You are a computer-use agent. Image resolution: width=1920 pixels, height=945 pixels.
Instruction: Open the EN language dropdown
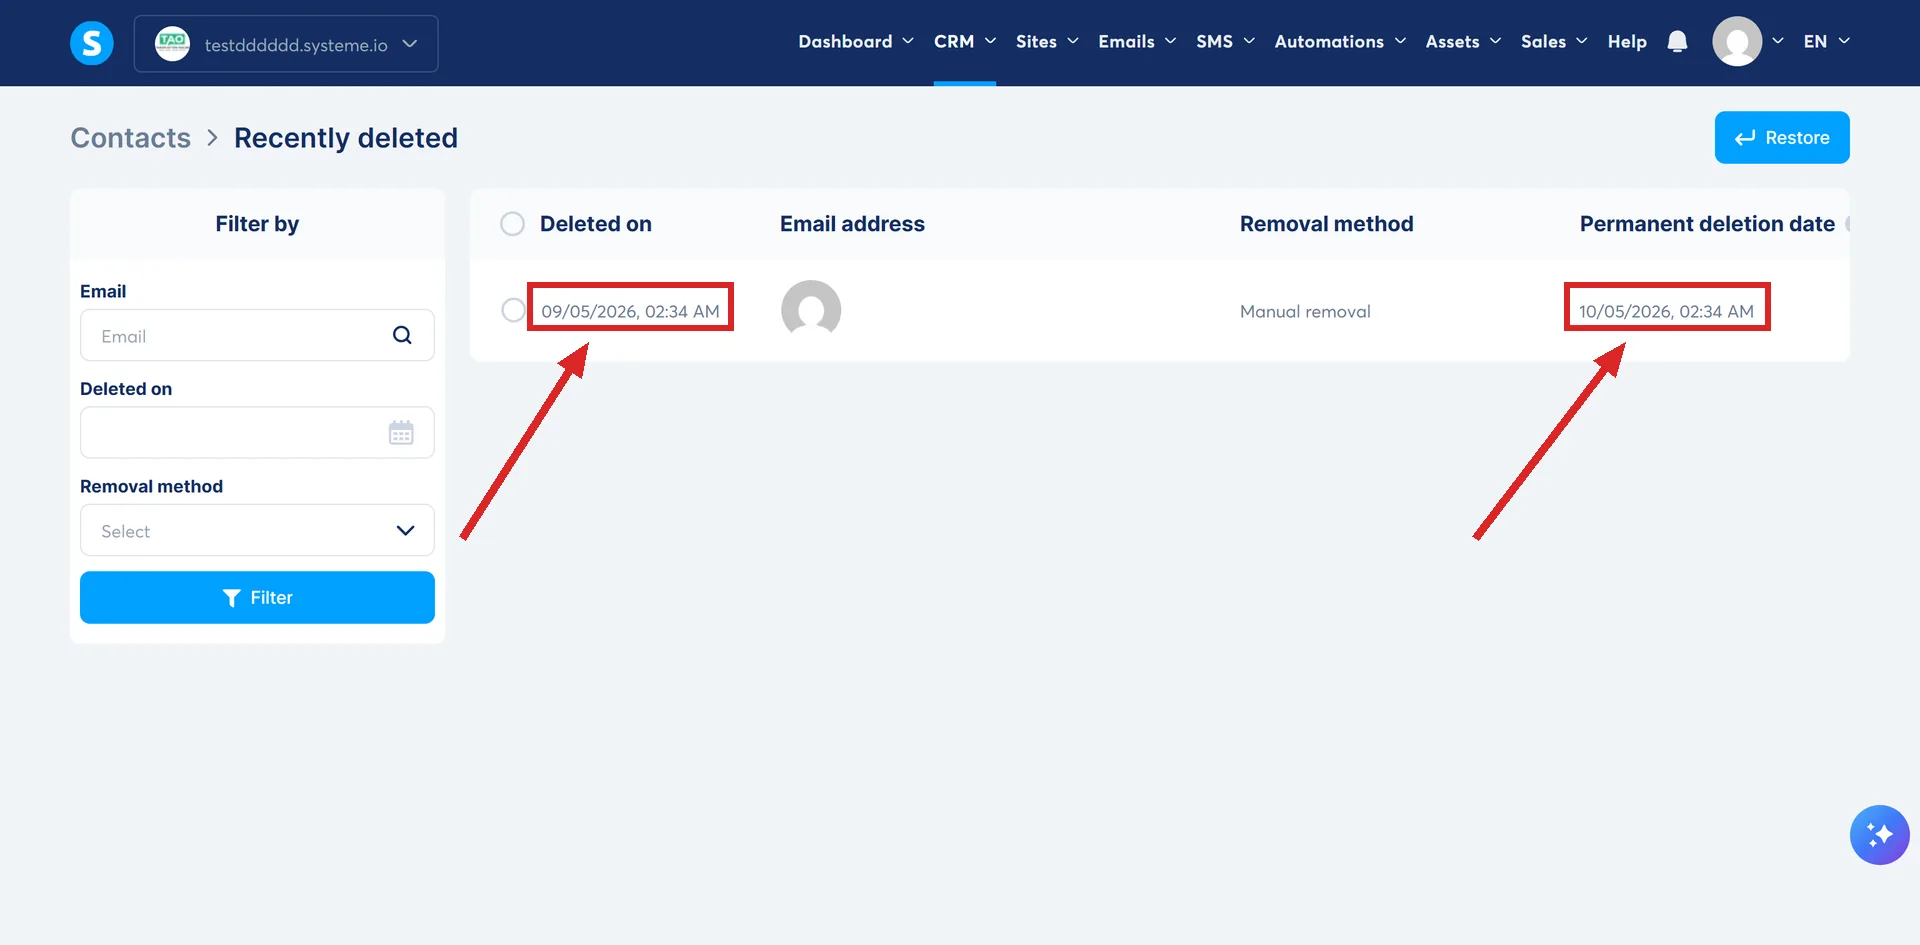pos(1826,42)
